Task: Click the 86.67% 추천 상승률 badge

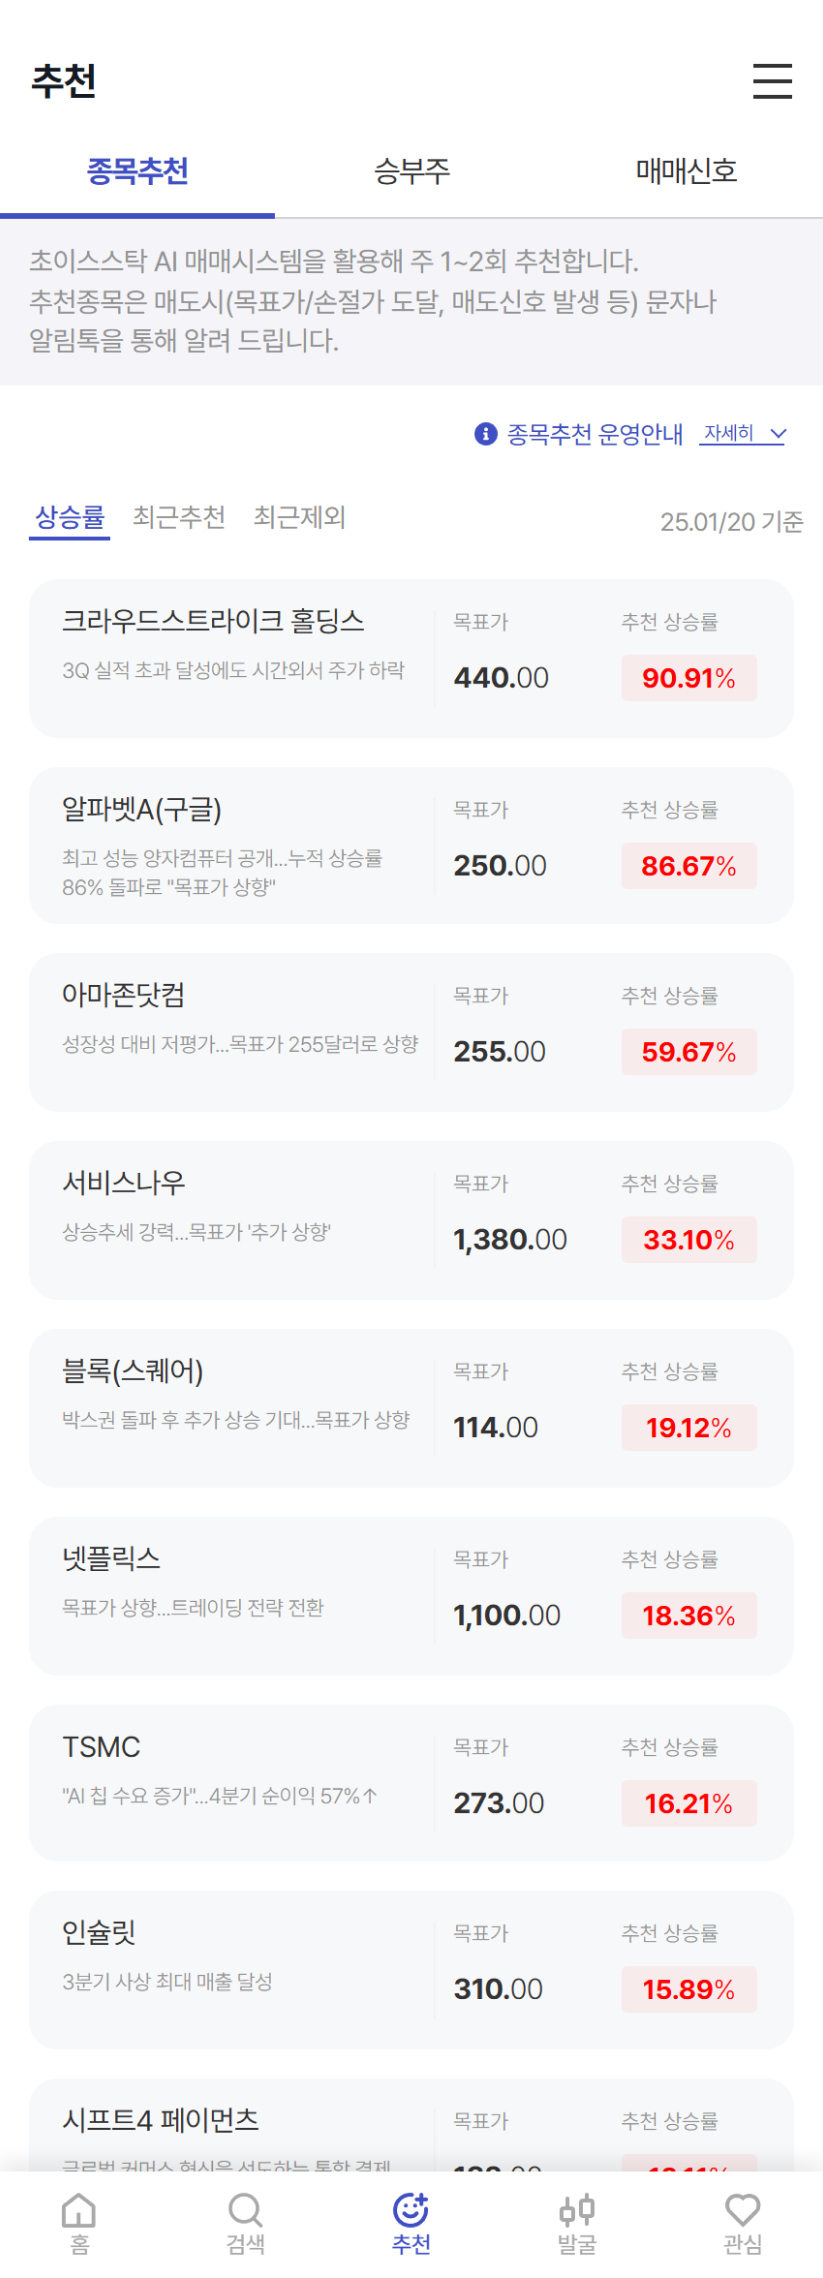Action: point(689,866)
